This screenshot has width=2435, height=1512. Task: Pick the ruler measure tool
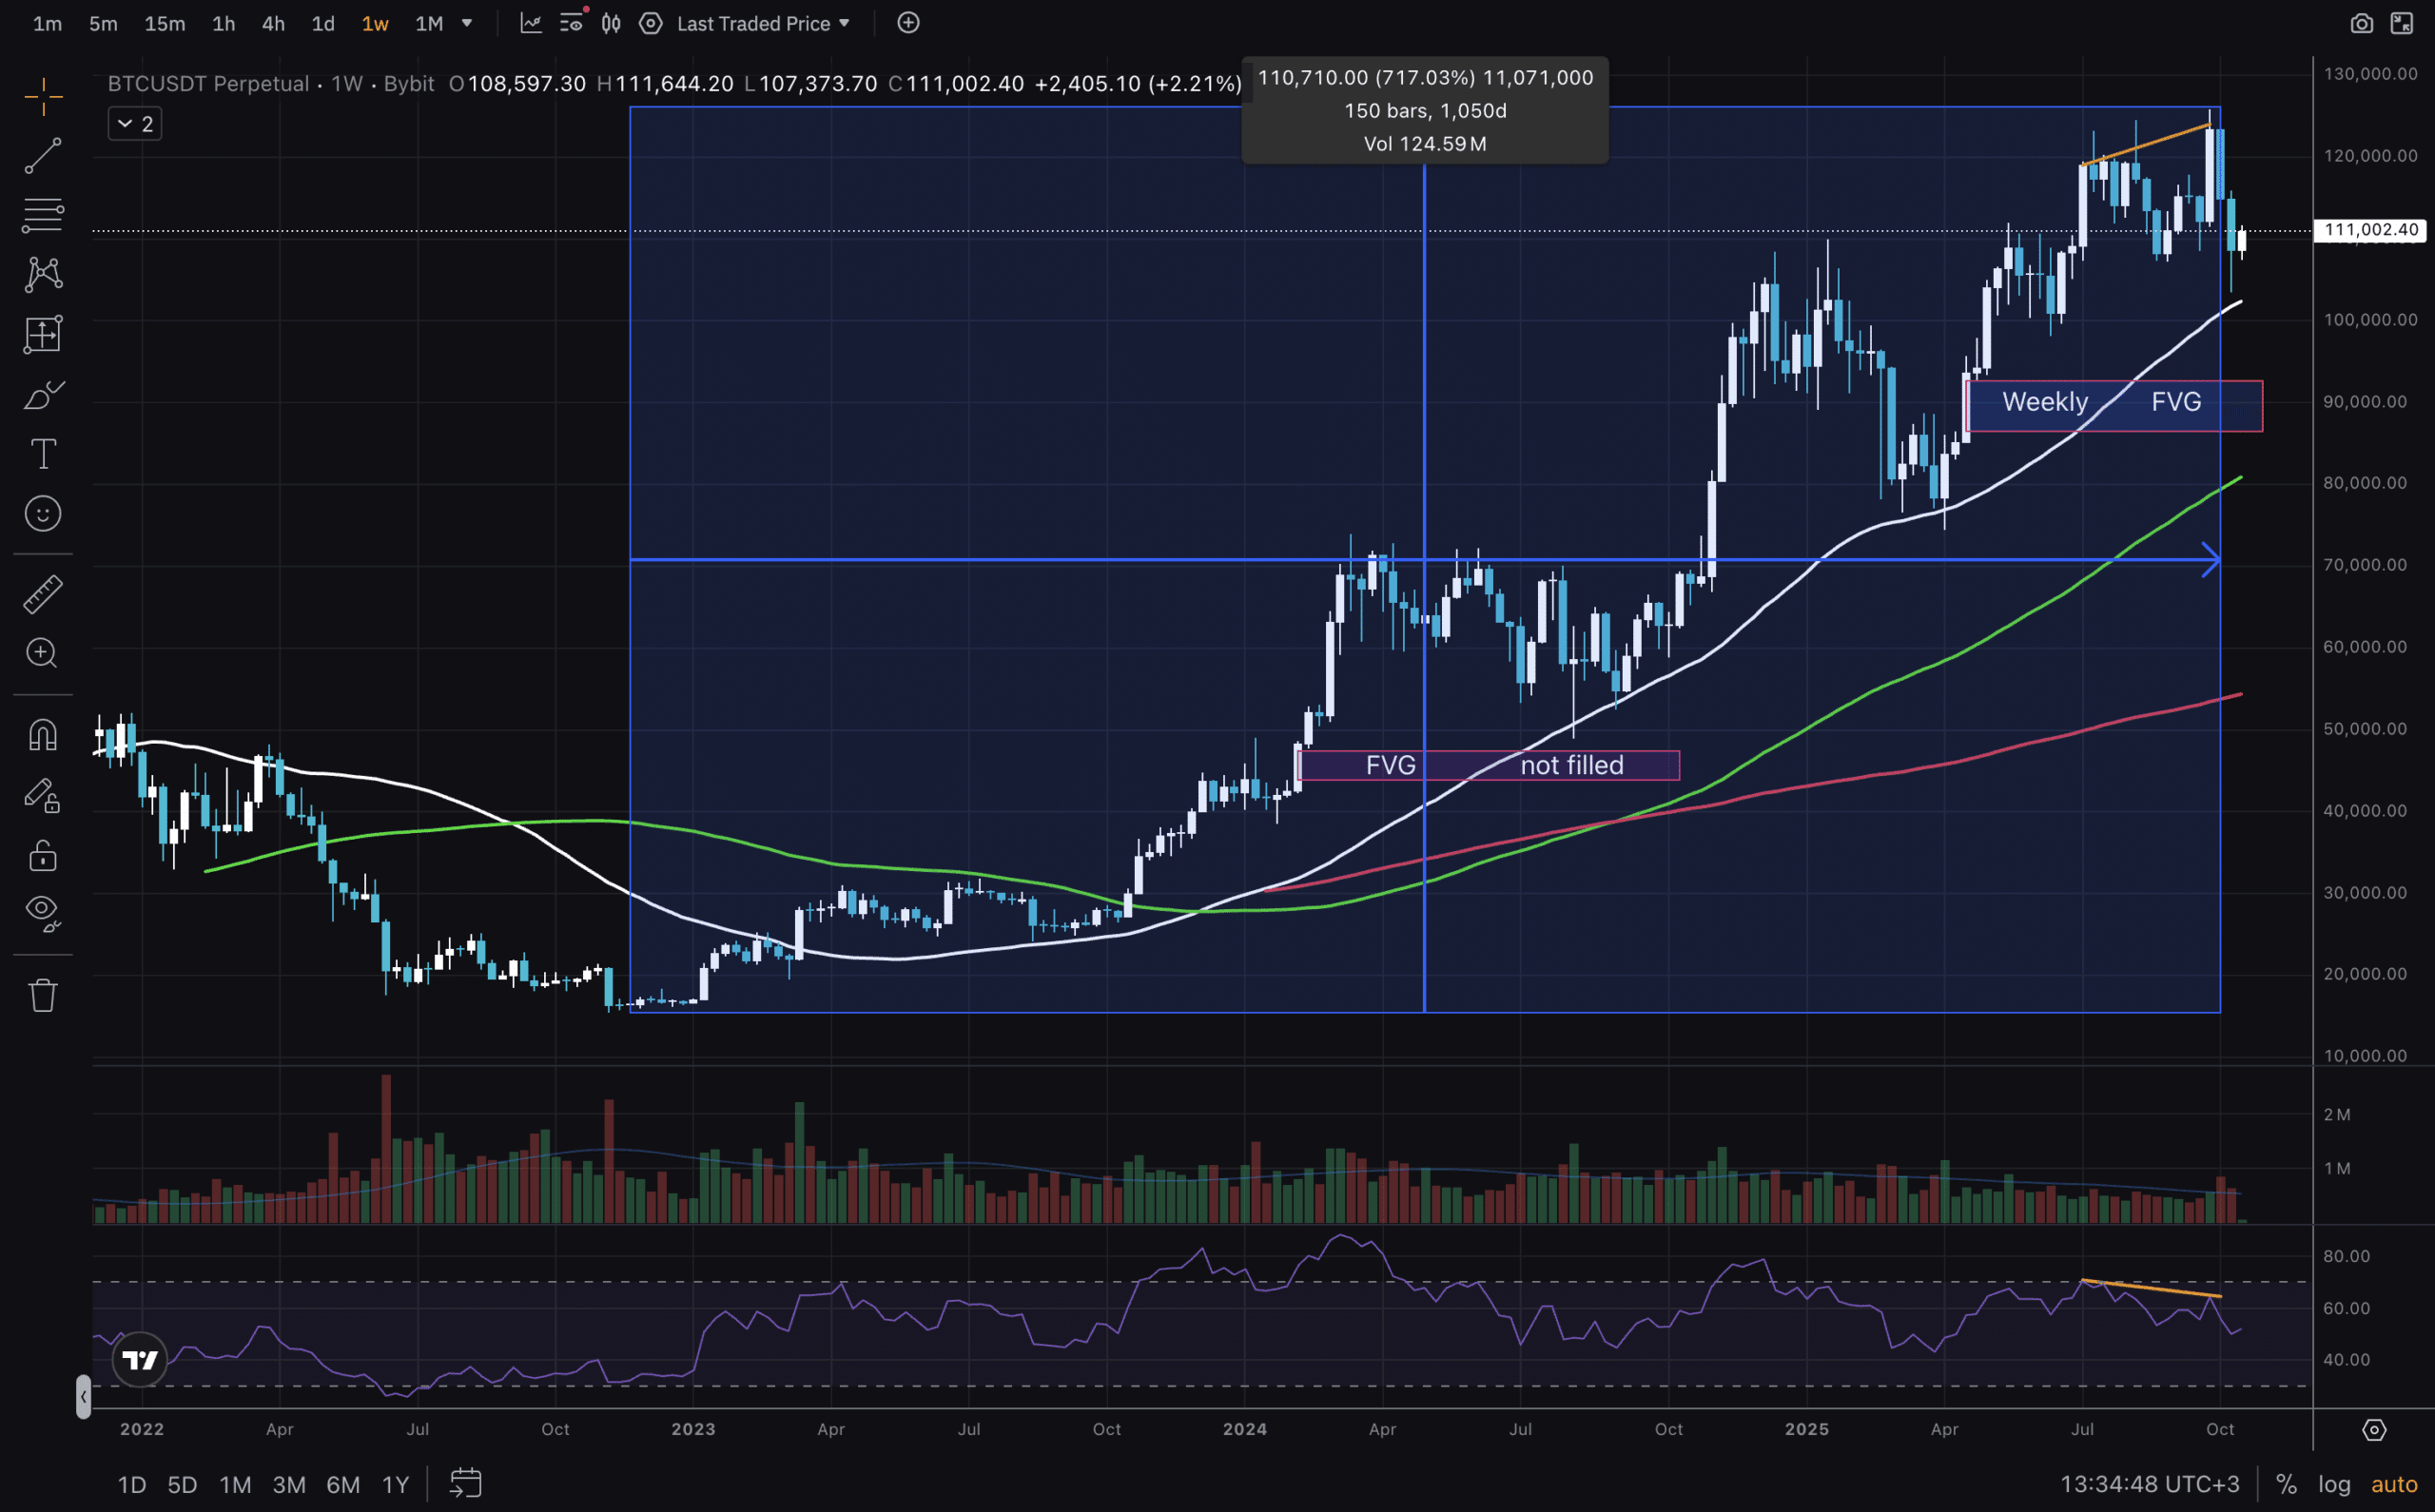click(43, 594)
